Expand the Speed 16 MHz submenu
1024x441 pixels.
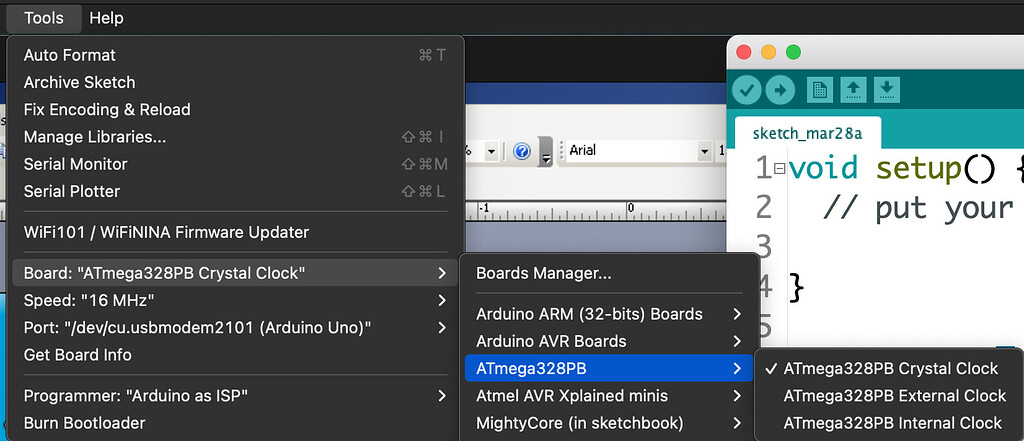[x=88, y=300]
